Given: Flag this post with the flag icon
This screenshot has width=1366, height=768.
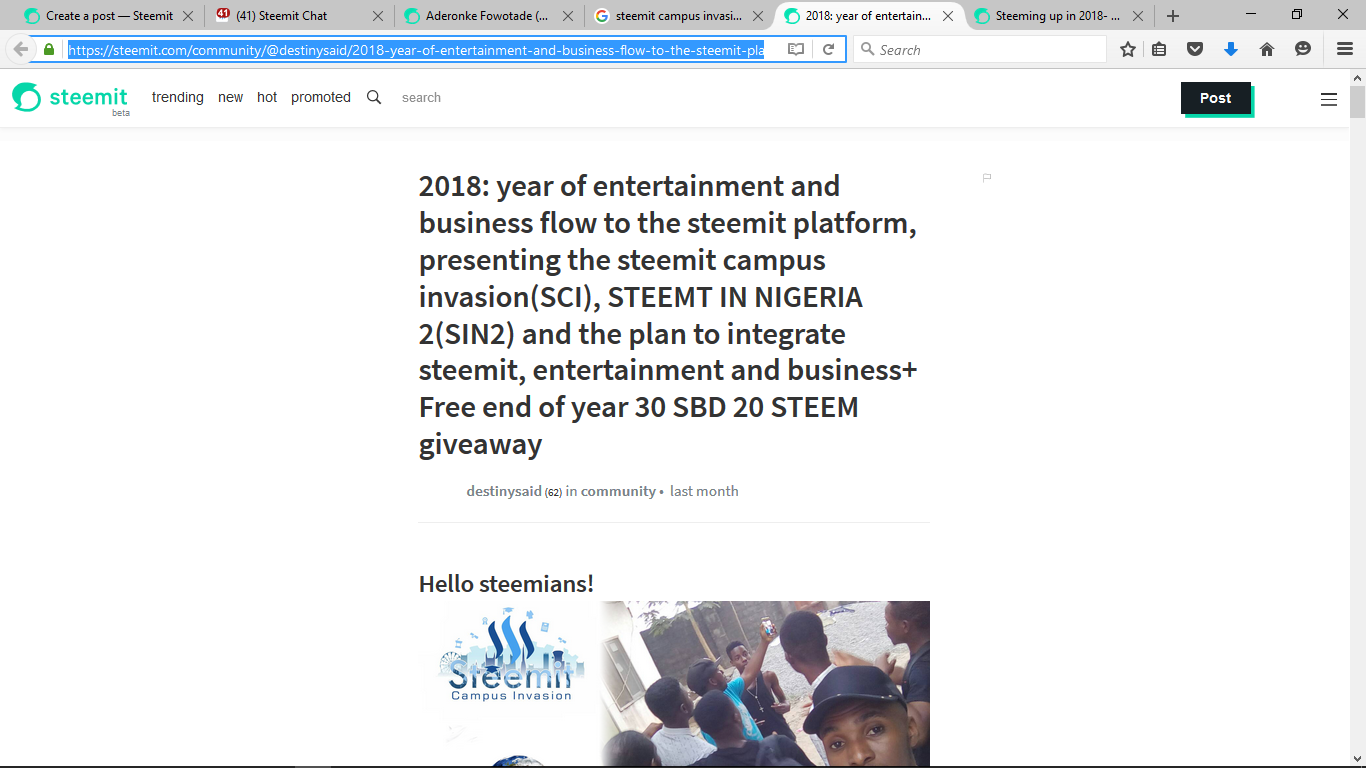Looking at the screenshot, I should point(987,177).
